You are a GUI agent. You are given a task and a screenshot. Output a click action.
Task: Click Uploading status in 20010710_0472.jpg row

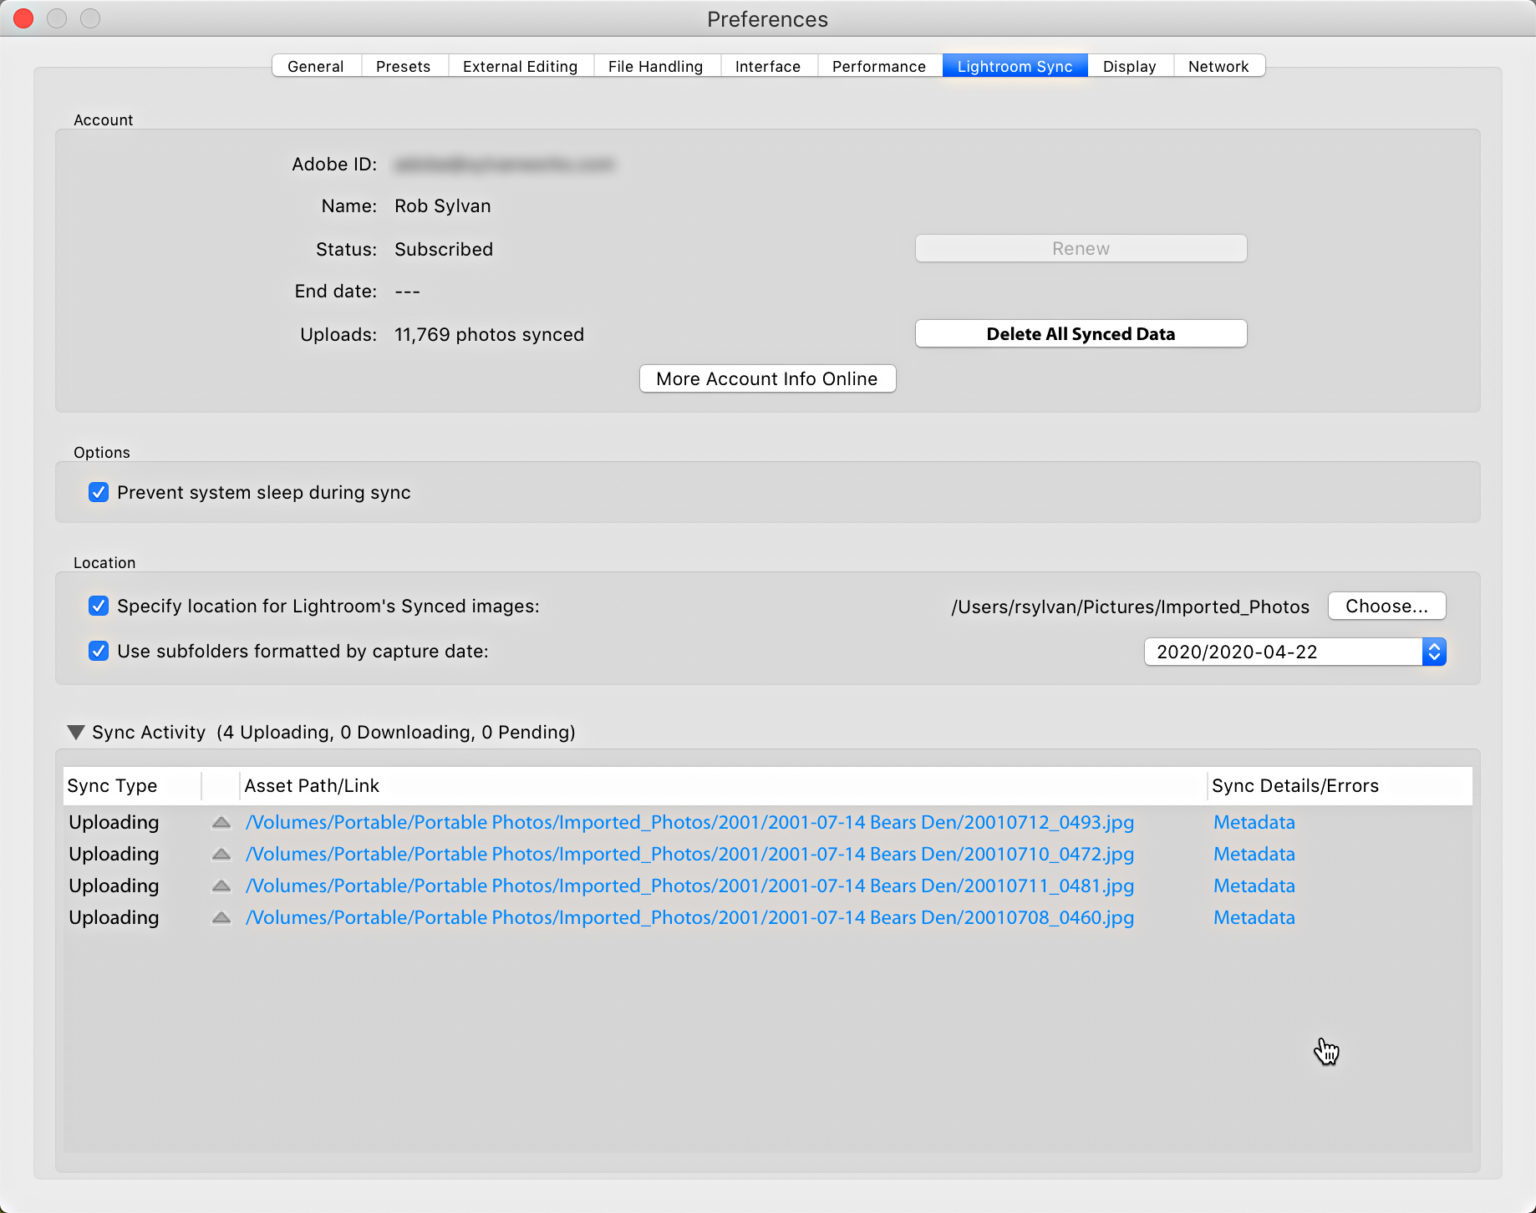pos(114,854)
